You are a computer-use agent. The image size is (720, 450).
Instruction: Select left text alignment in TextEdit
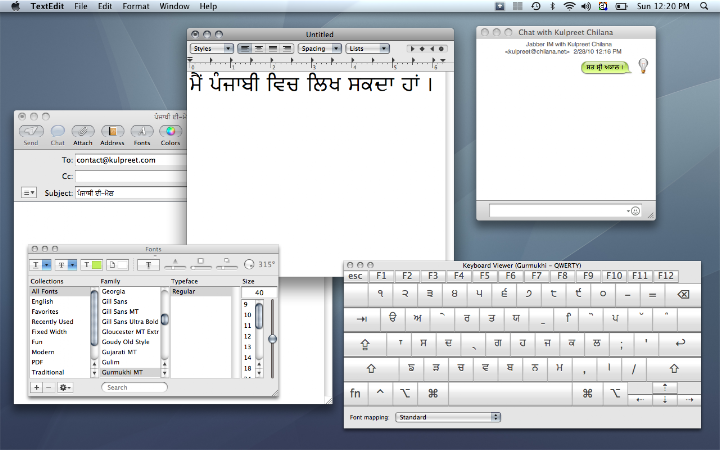coord(245,48)
